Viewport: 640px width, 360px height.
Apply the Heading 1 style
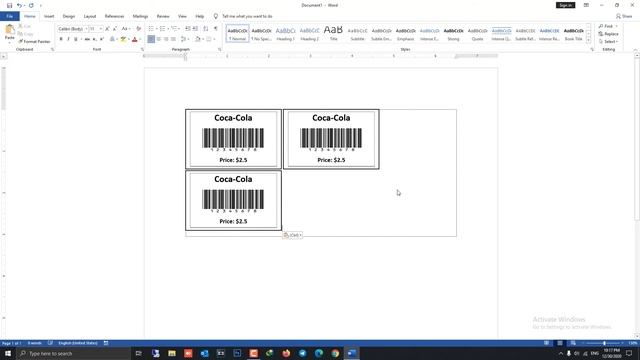[285, 33]
